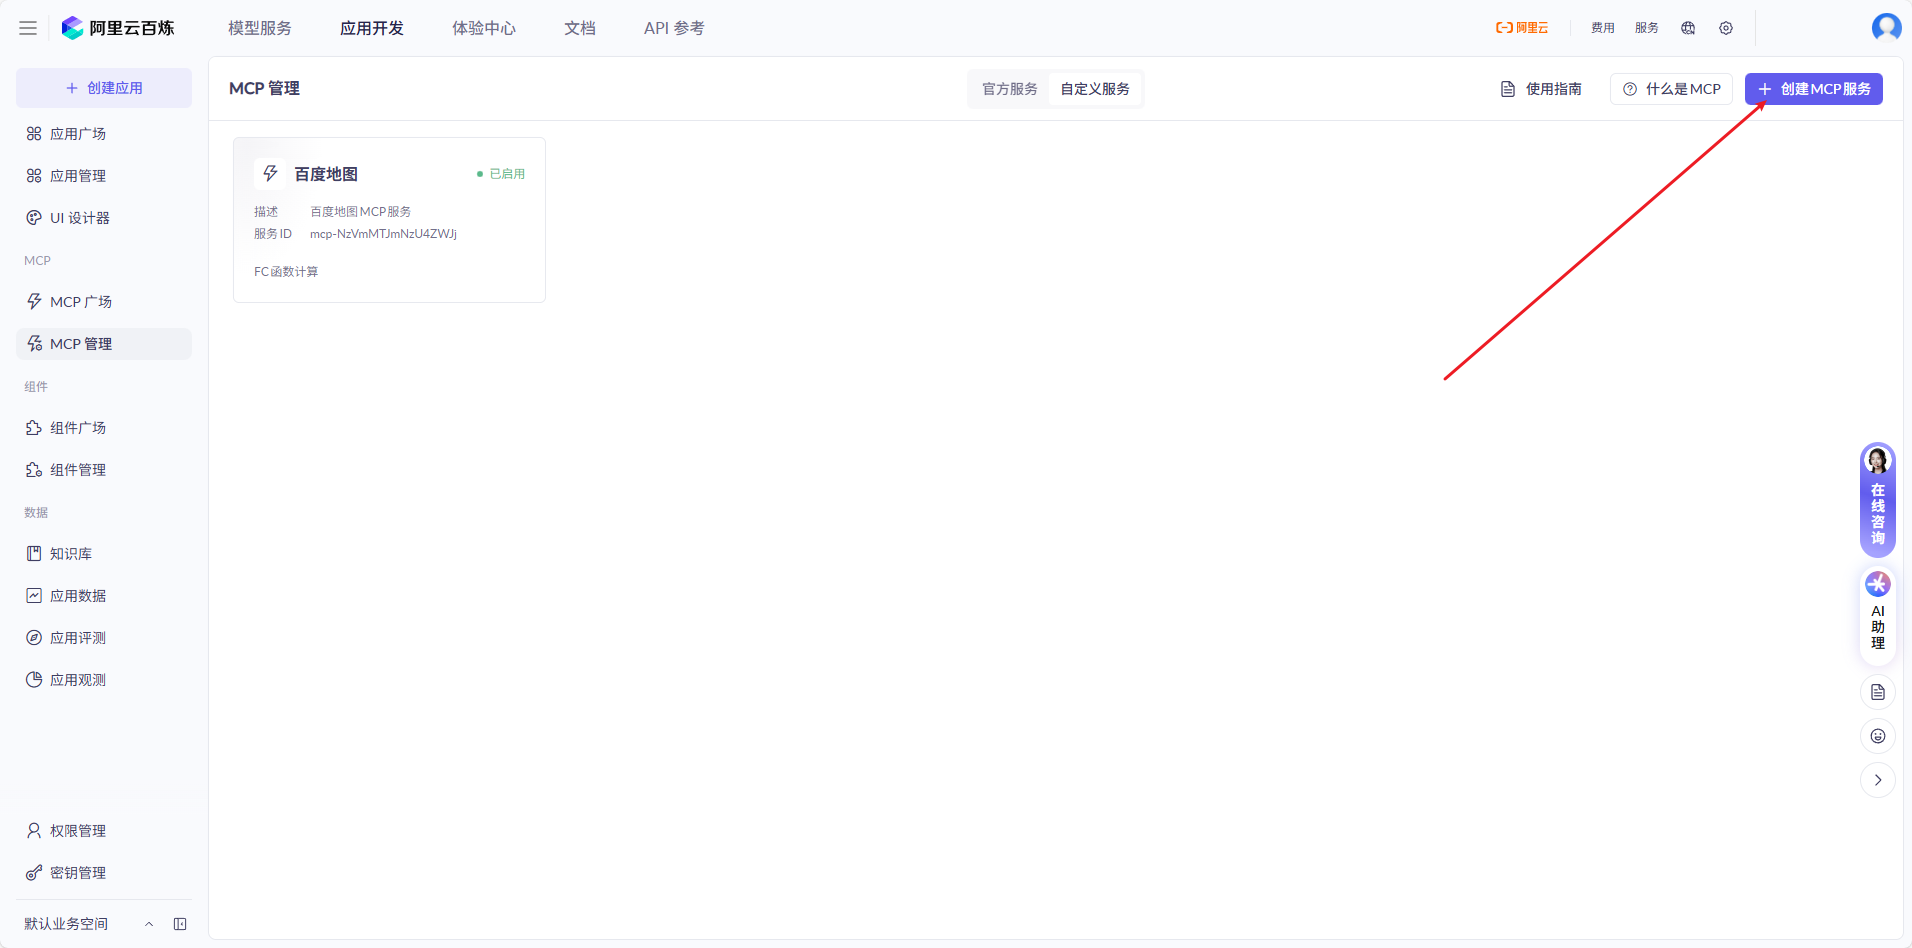Open the UI 设计器 panel
This screenshot has width=1912, height=948.
point(79,217)
